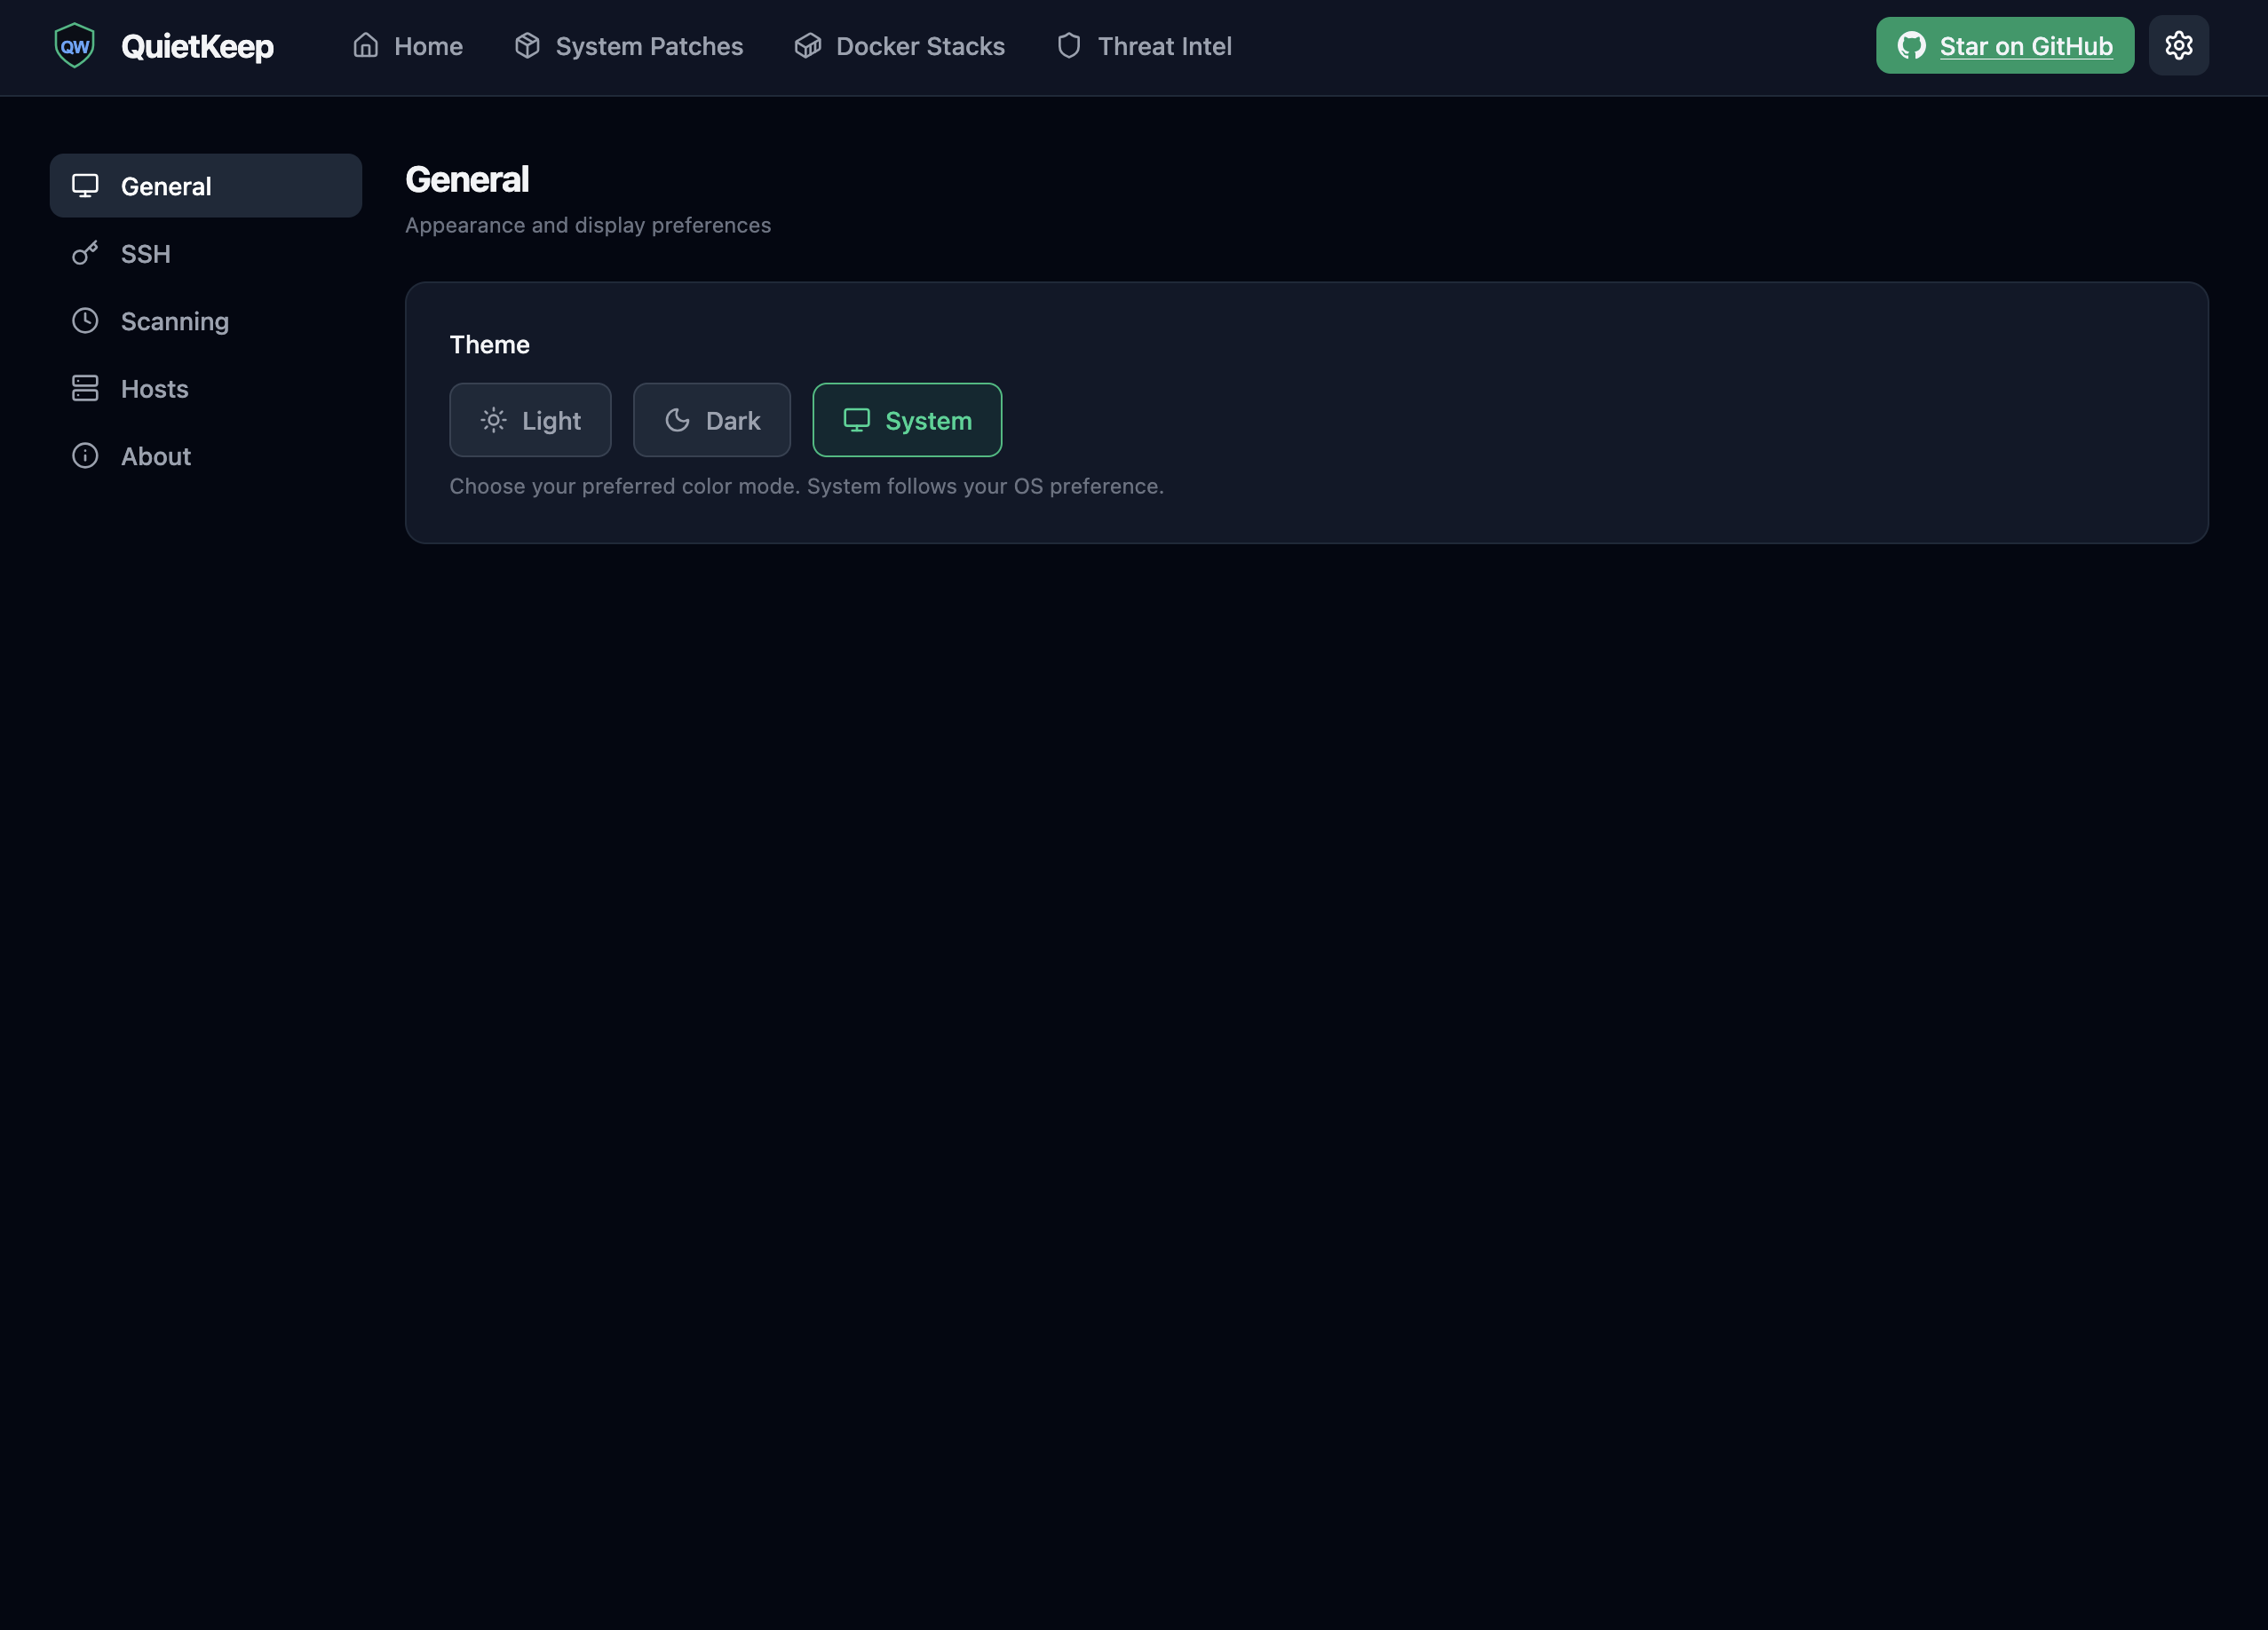The height and width of the screenshot is (1630, 2268).
Task: Click the Star on GitHub link
Action: (2026, 45)
